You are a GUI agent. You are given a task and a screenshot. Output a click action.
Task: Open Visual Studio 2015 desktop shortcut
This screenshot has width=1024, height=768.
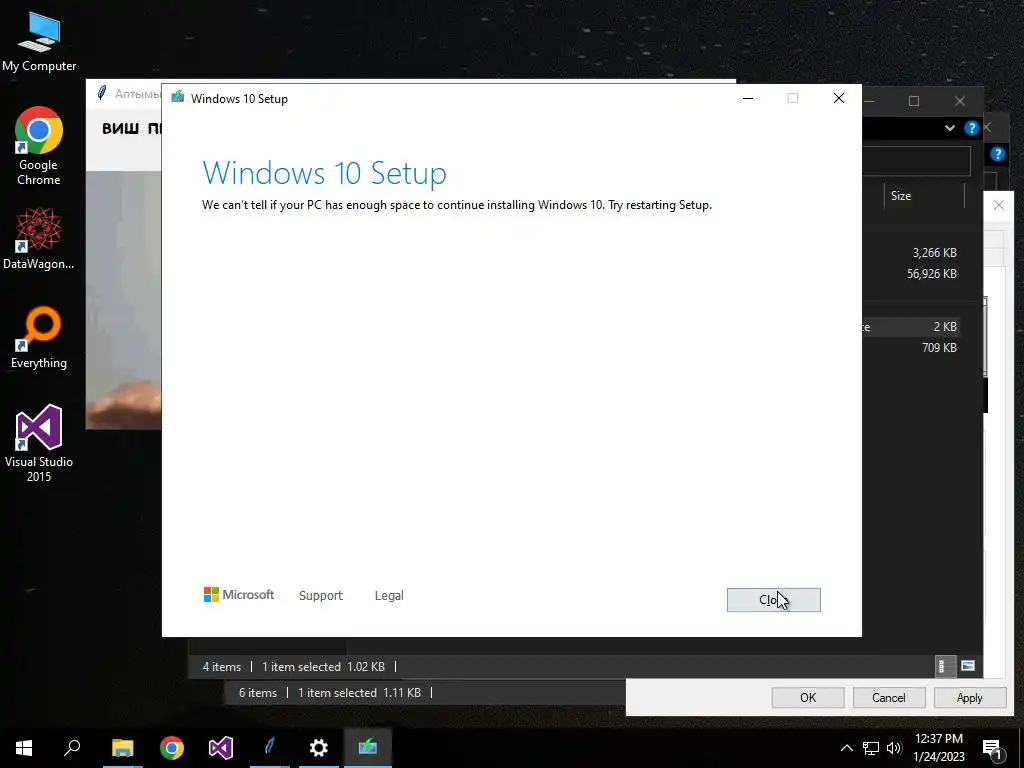pos(39,443)
